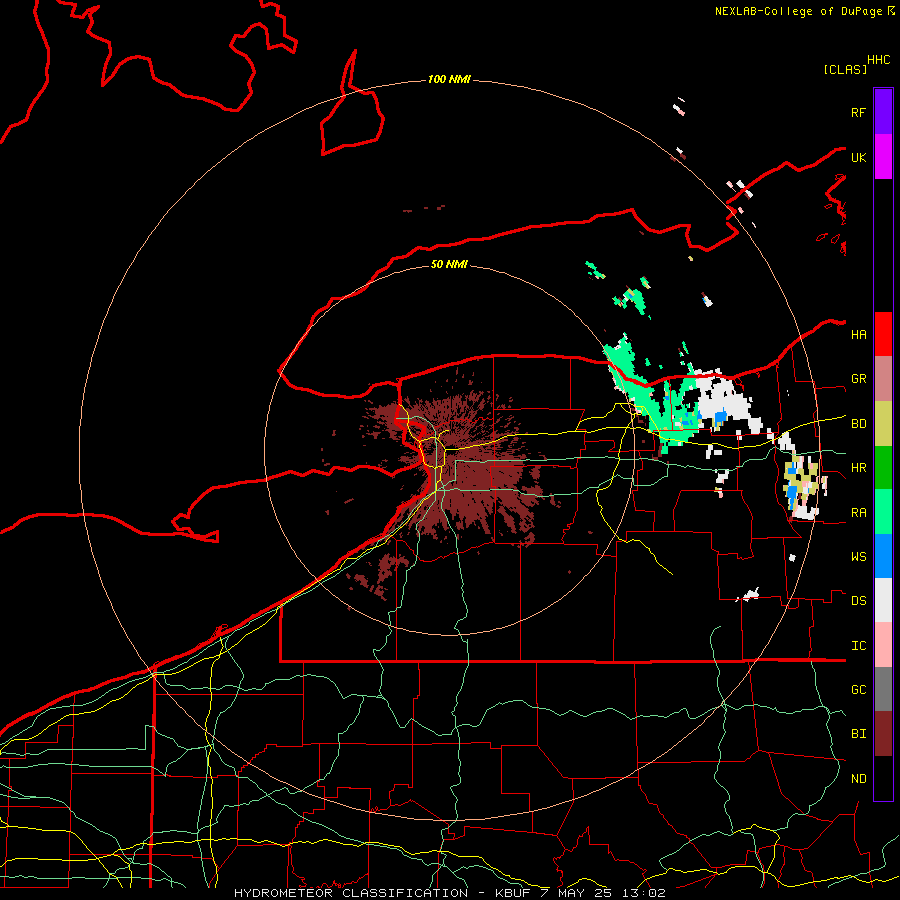Viewport: 900px width, 900px height.
Task: Click the Hydrometeor Classification KBUF timestamp caption
Action: [449, 893]
